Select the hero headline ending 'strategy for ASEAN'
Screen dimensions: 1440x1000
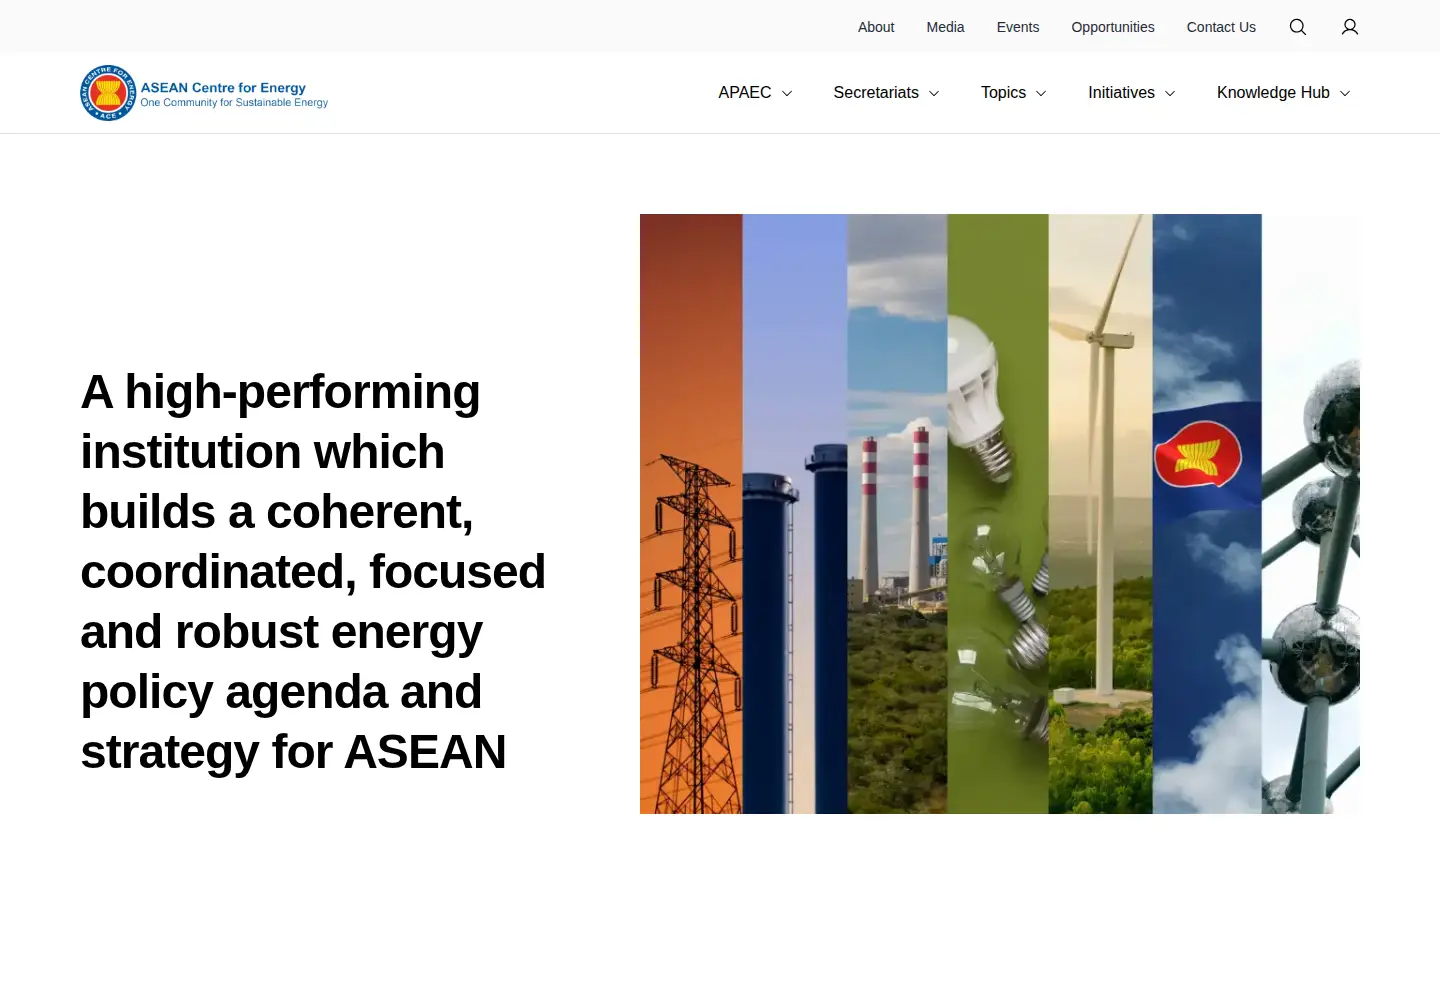click(x=313, y=572)
